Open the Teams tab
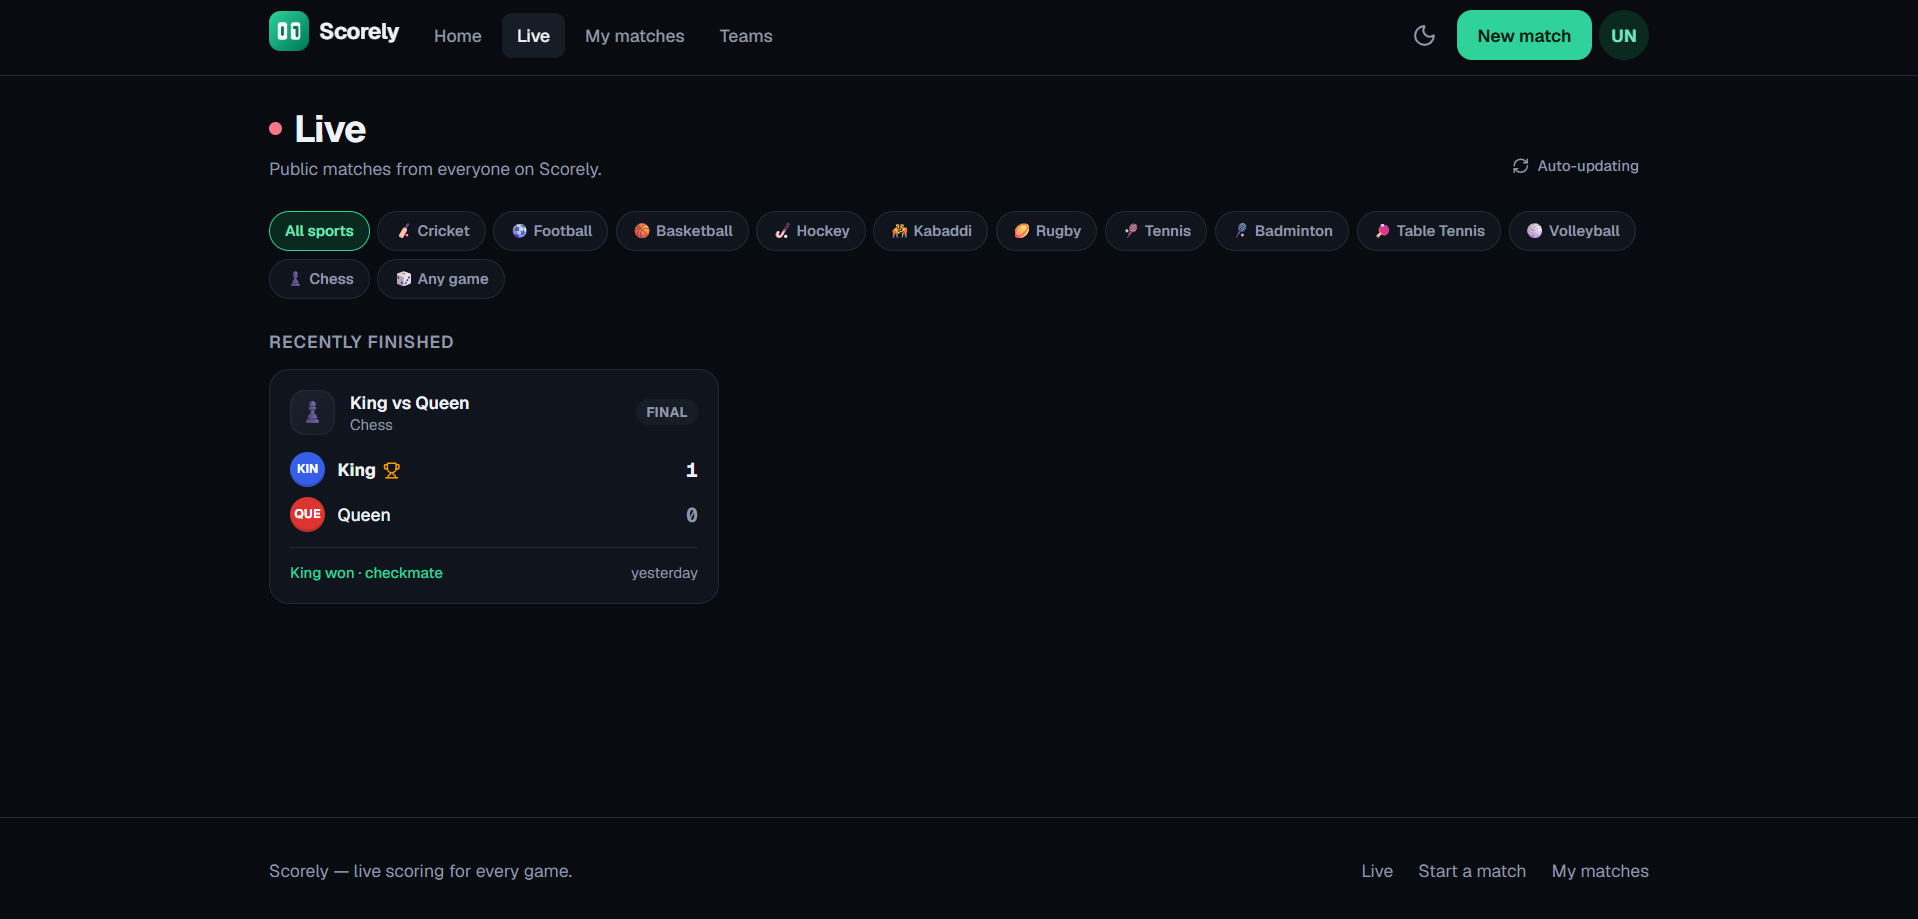Screen dimensions: 1918x919 746,36
